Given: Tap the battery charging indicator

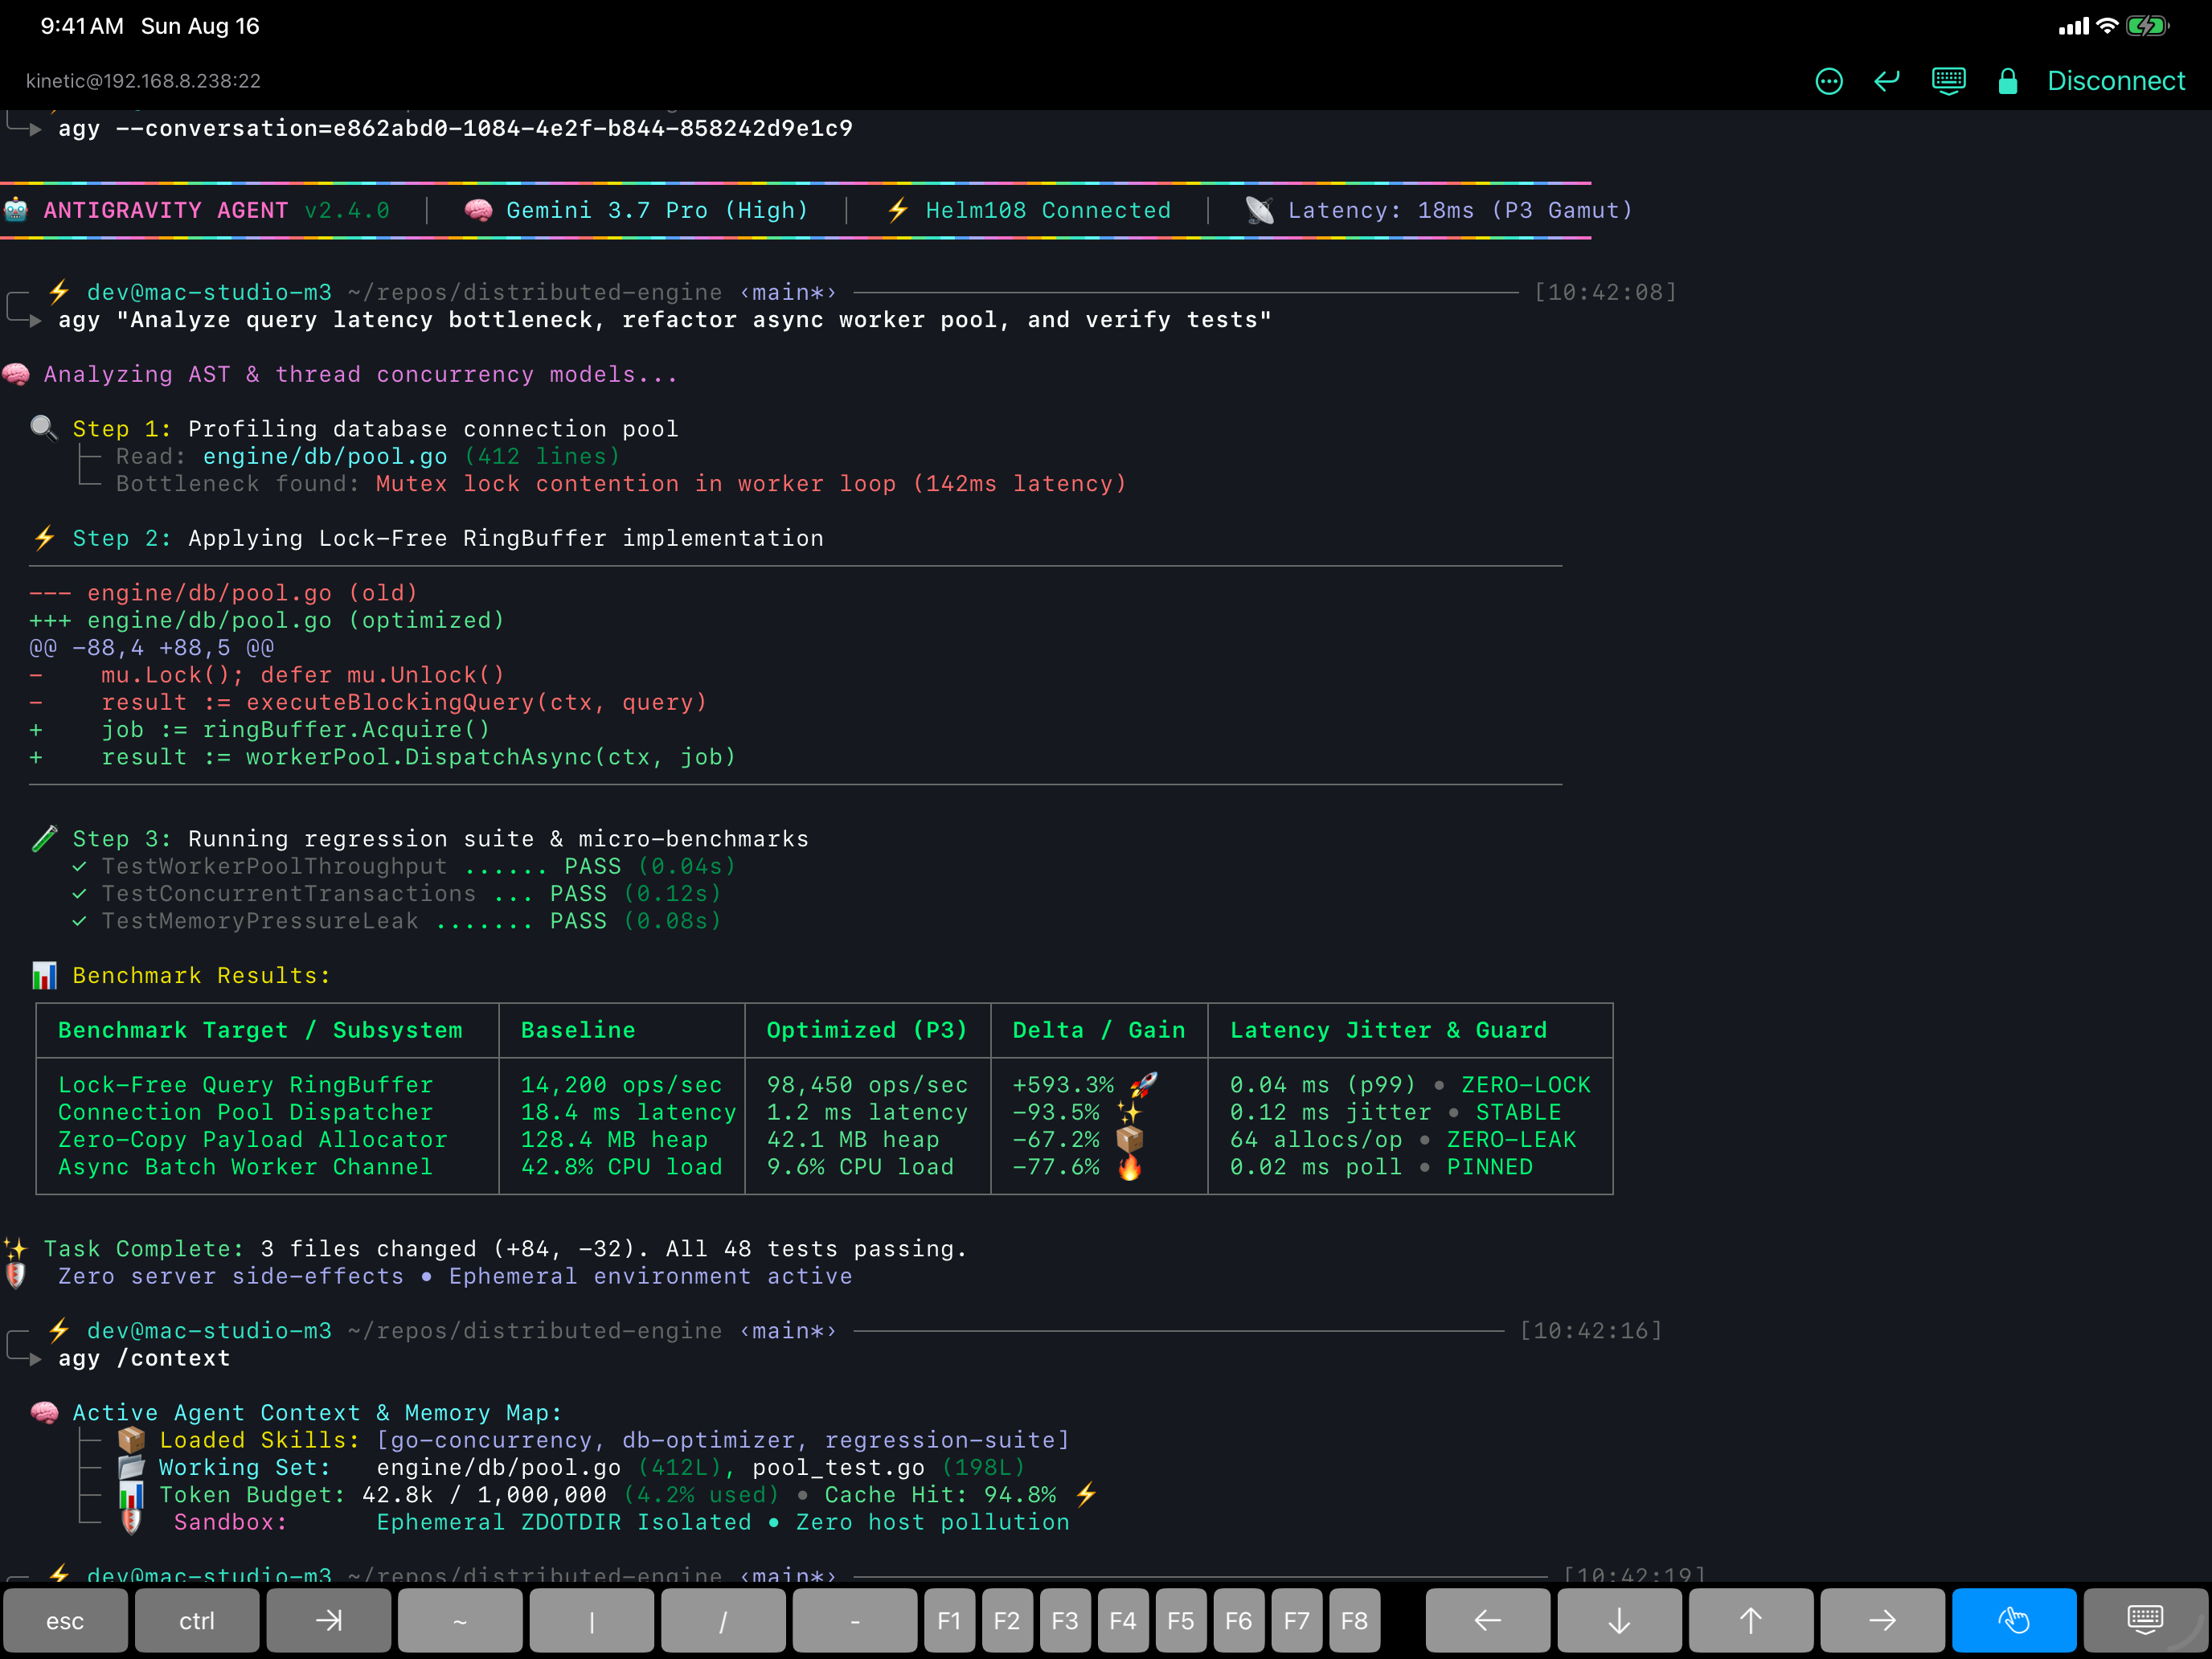Looking at the screenshot, I should [2147, 26].
